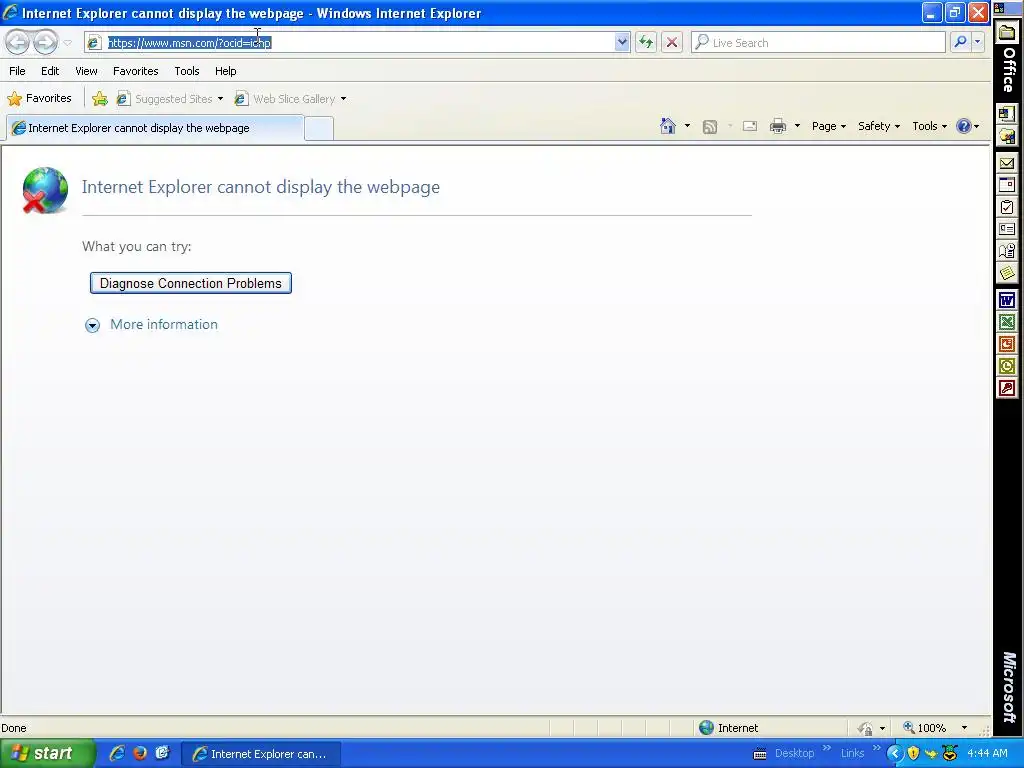Click the Stop loading button

671,42
